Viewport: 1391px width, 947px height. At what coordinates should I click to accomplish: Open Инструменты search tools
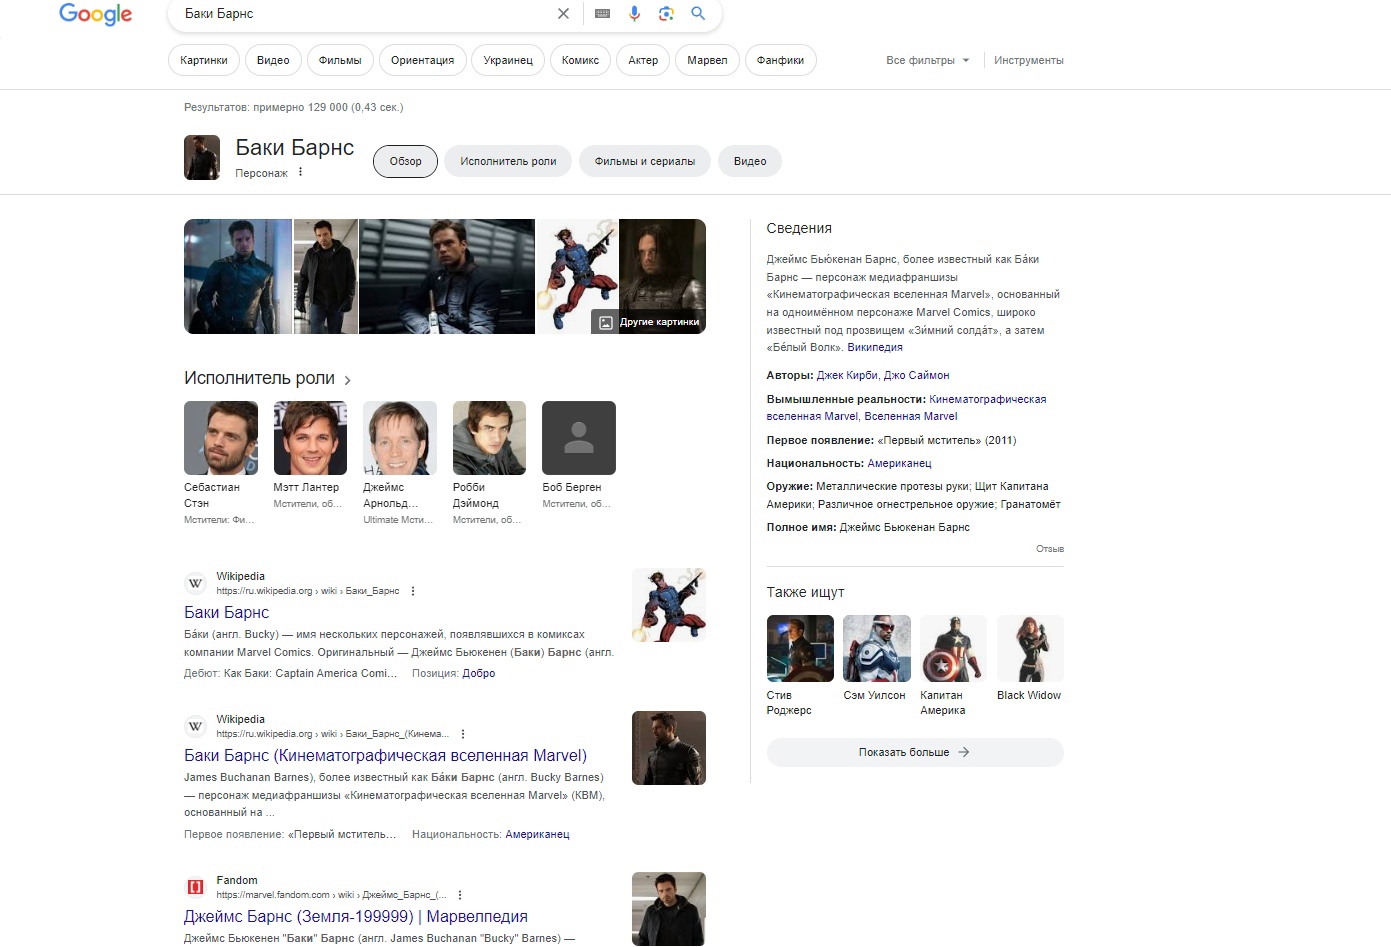(x=1029, y=60)
